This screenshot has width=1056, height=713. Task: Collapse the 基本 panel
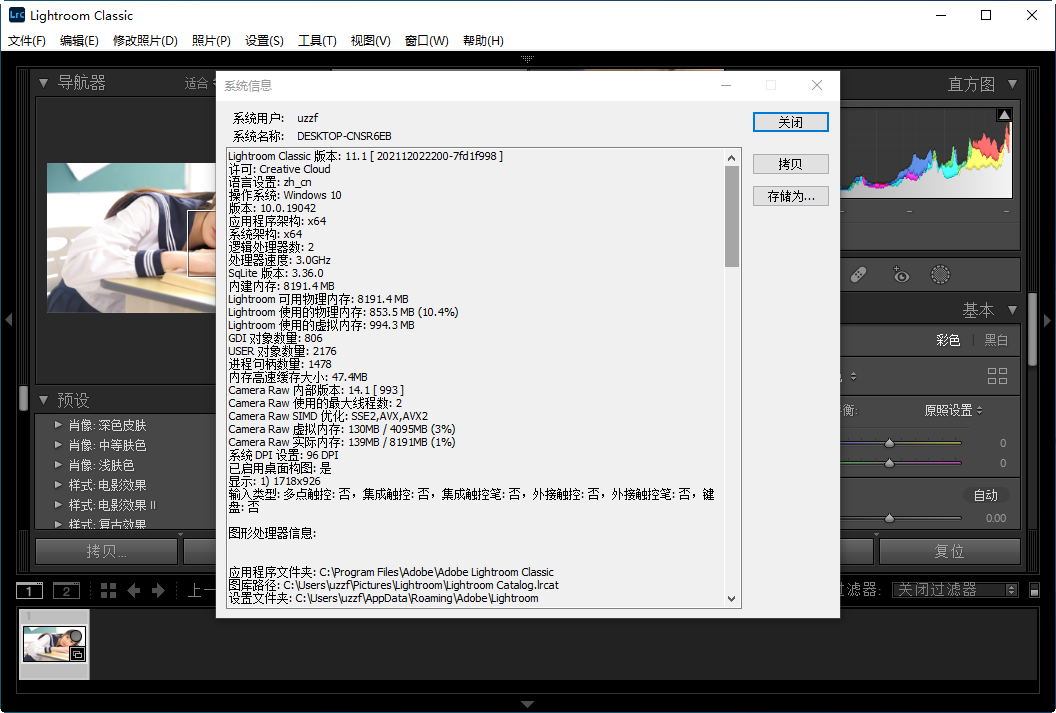(x=1011, y=309)
